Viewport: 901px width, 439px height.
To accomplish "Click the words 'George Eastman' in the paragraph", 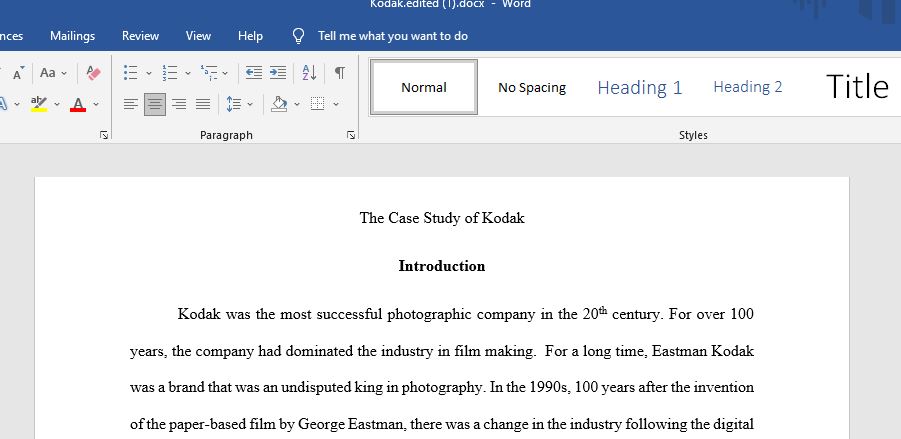I will 353,425.
